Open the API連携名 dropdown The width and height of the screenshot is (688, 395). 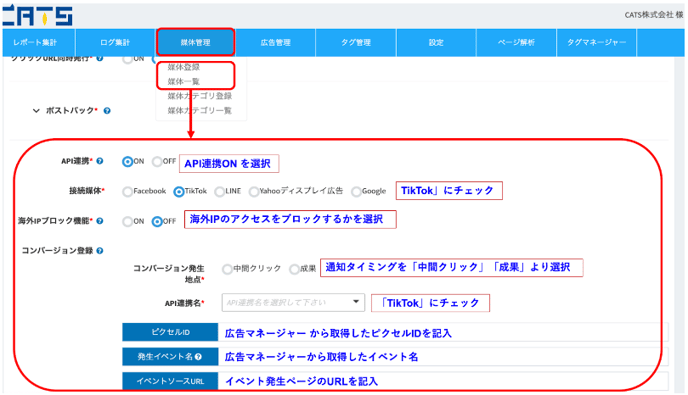[293, 302]
